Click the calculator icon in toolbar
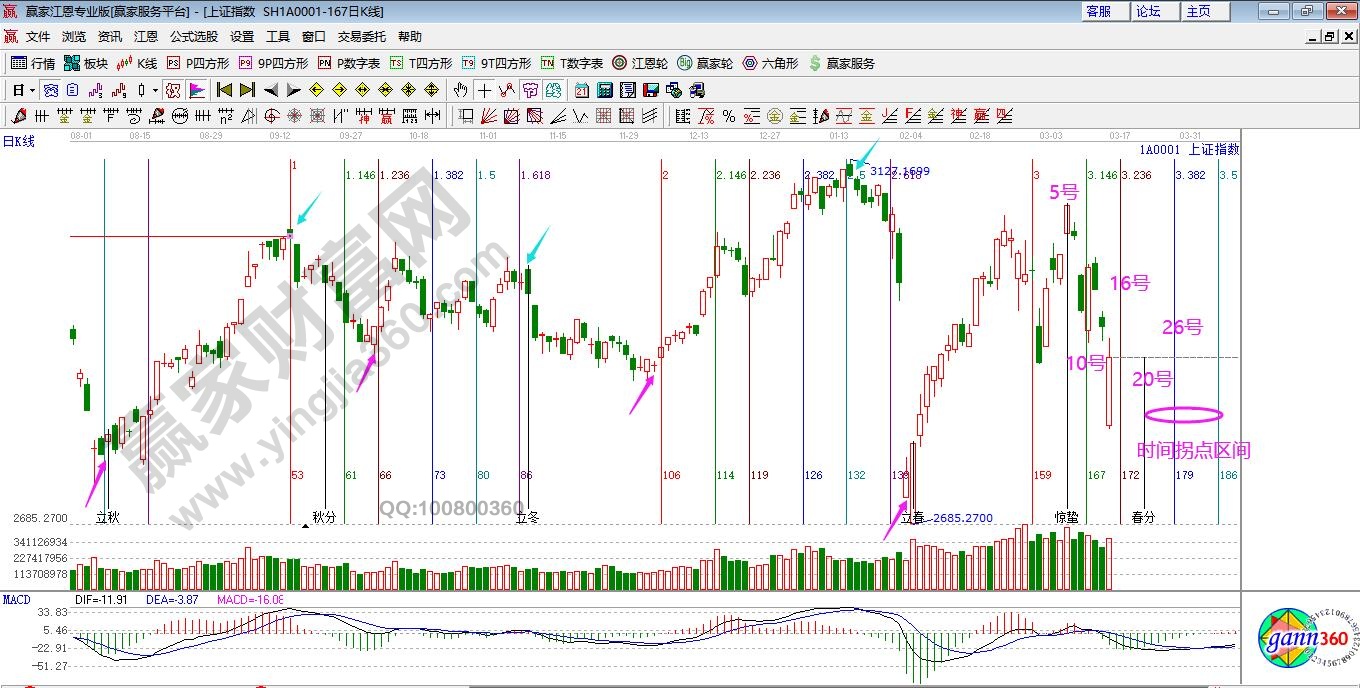 [x=603, y=90]
